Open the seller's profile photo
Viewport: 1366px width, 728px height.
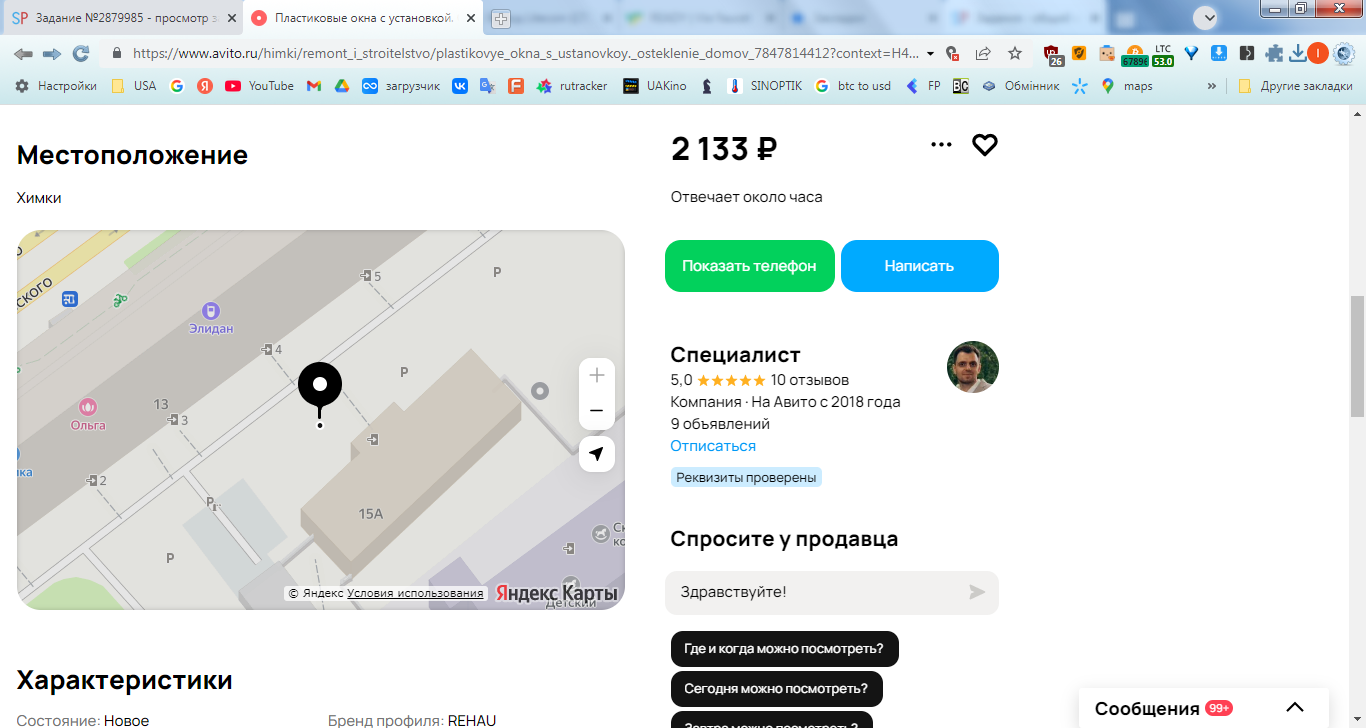click(973, 367)
